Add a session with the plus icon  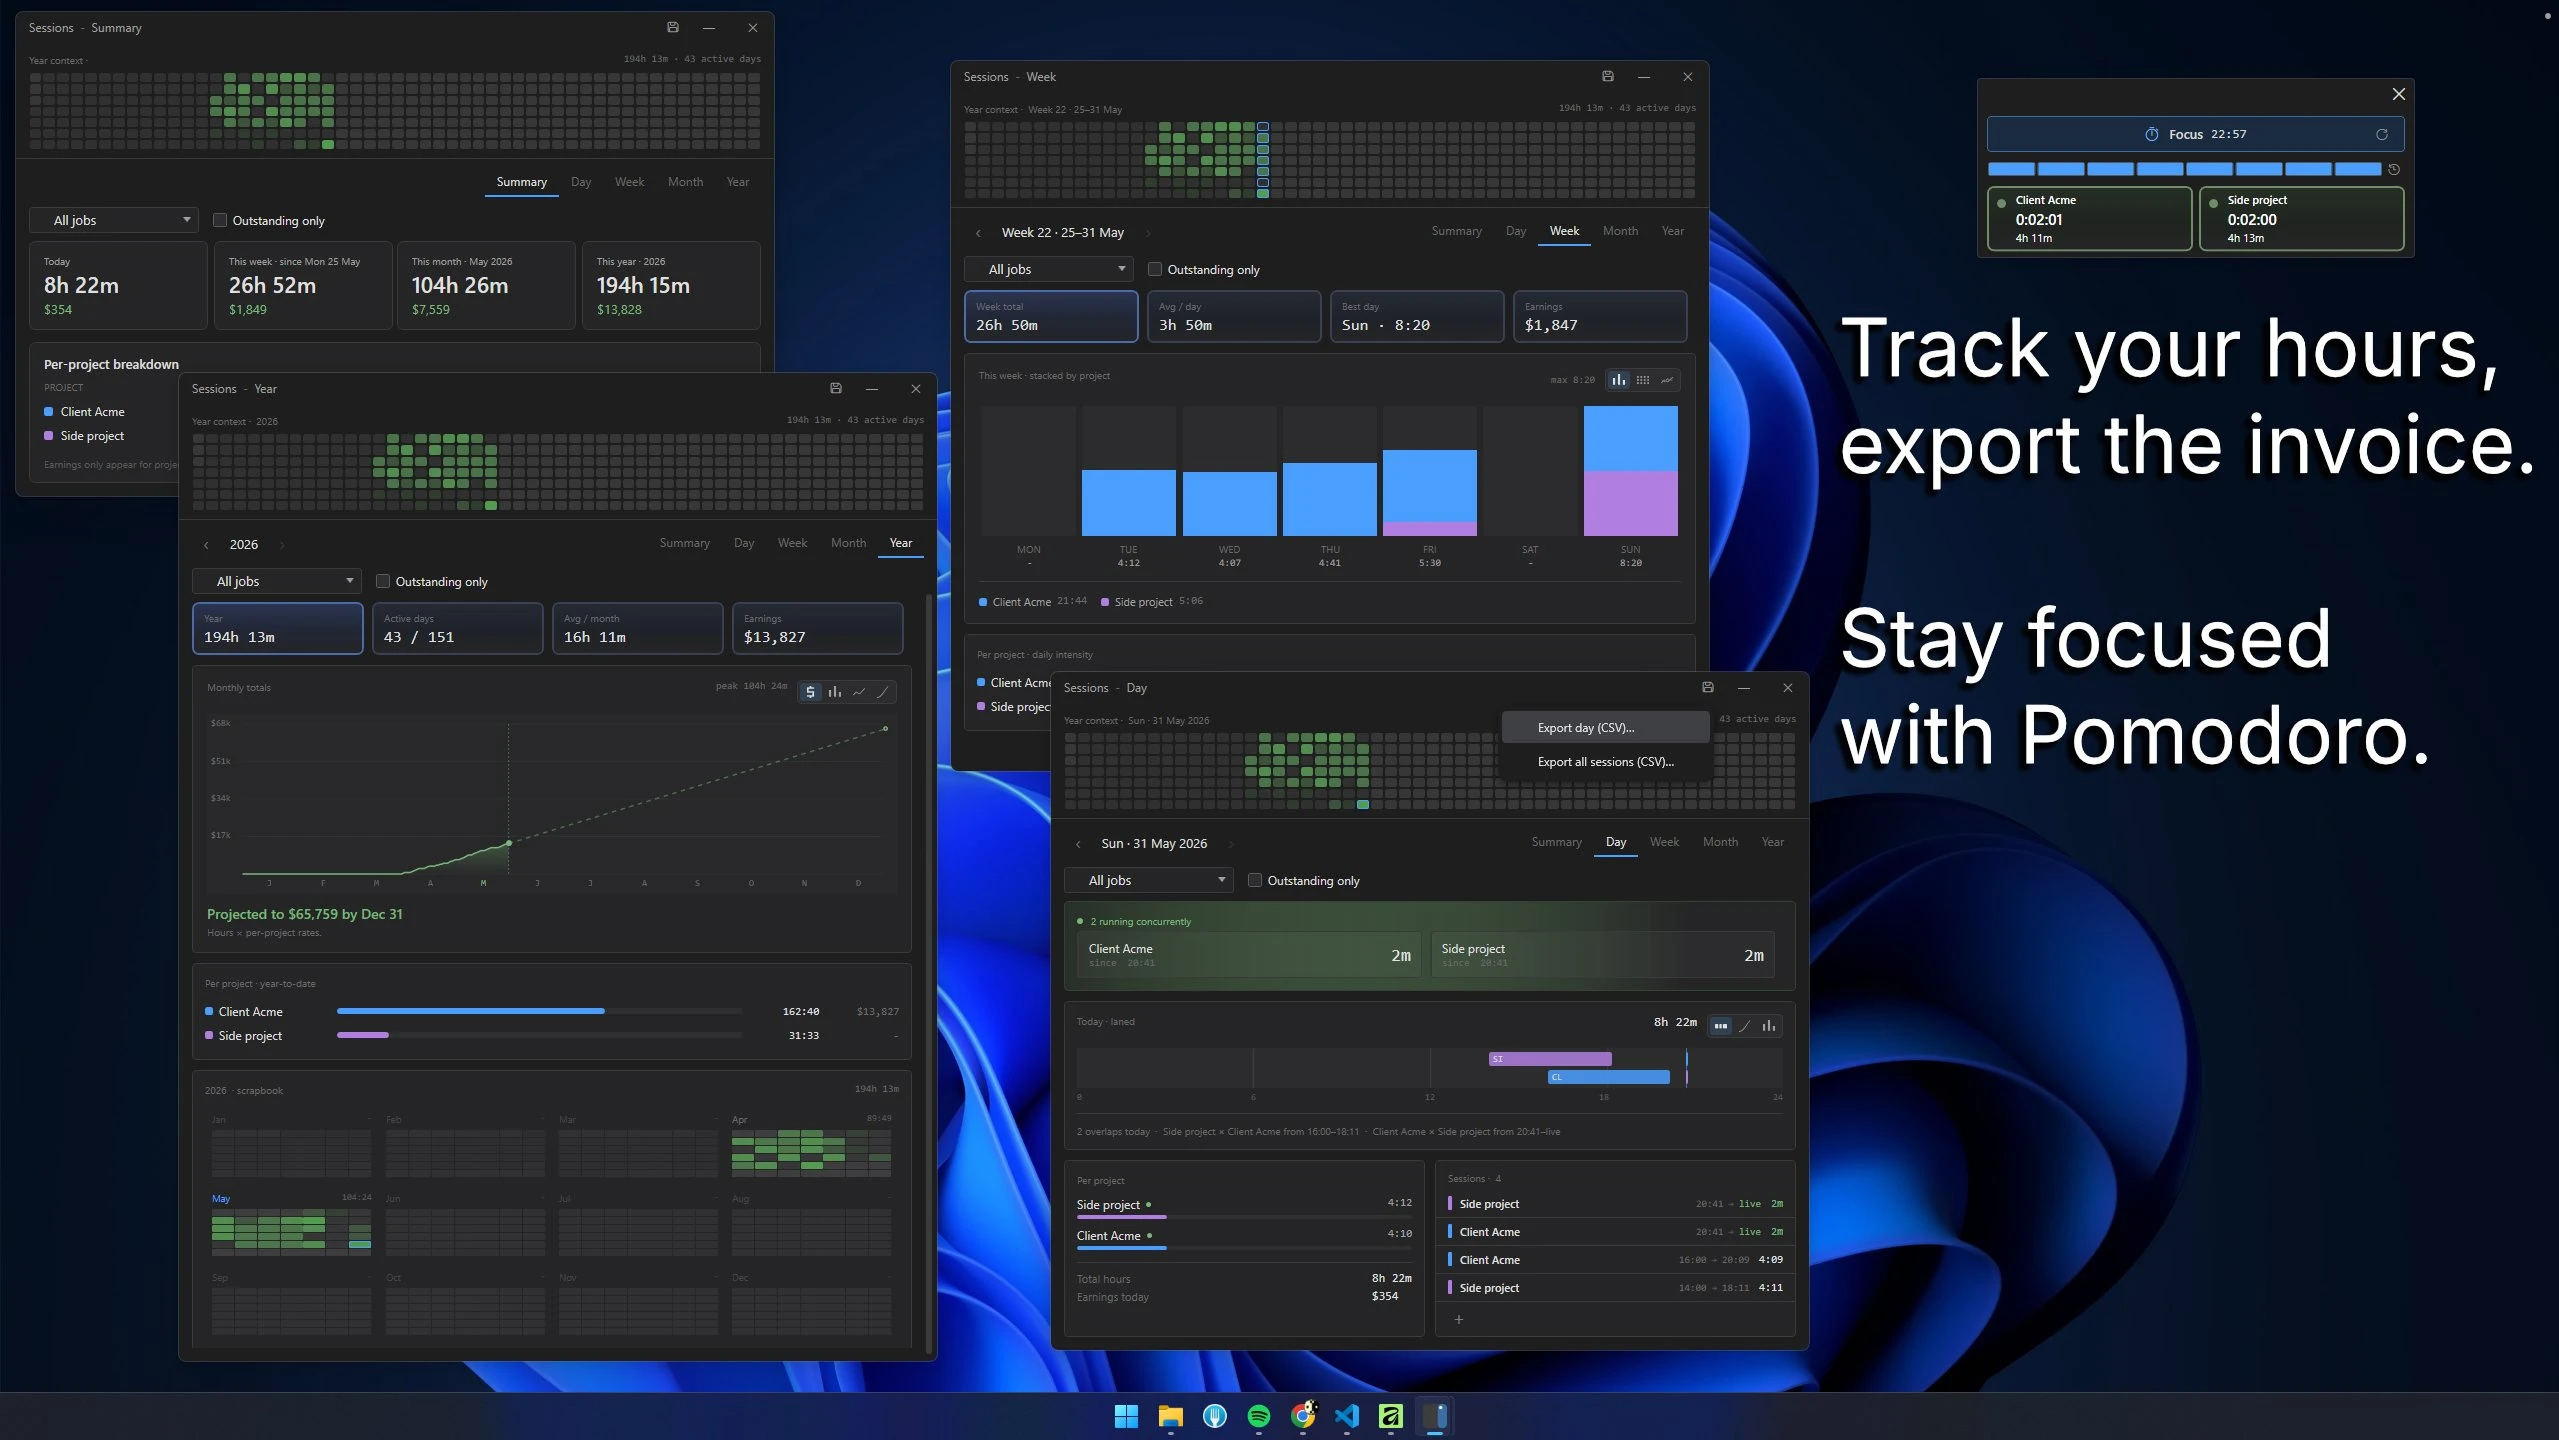[1459, 1319]
